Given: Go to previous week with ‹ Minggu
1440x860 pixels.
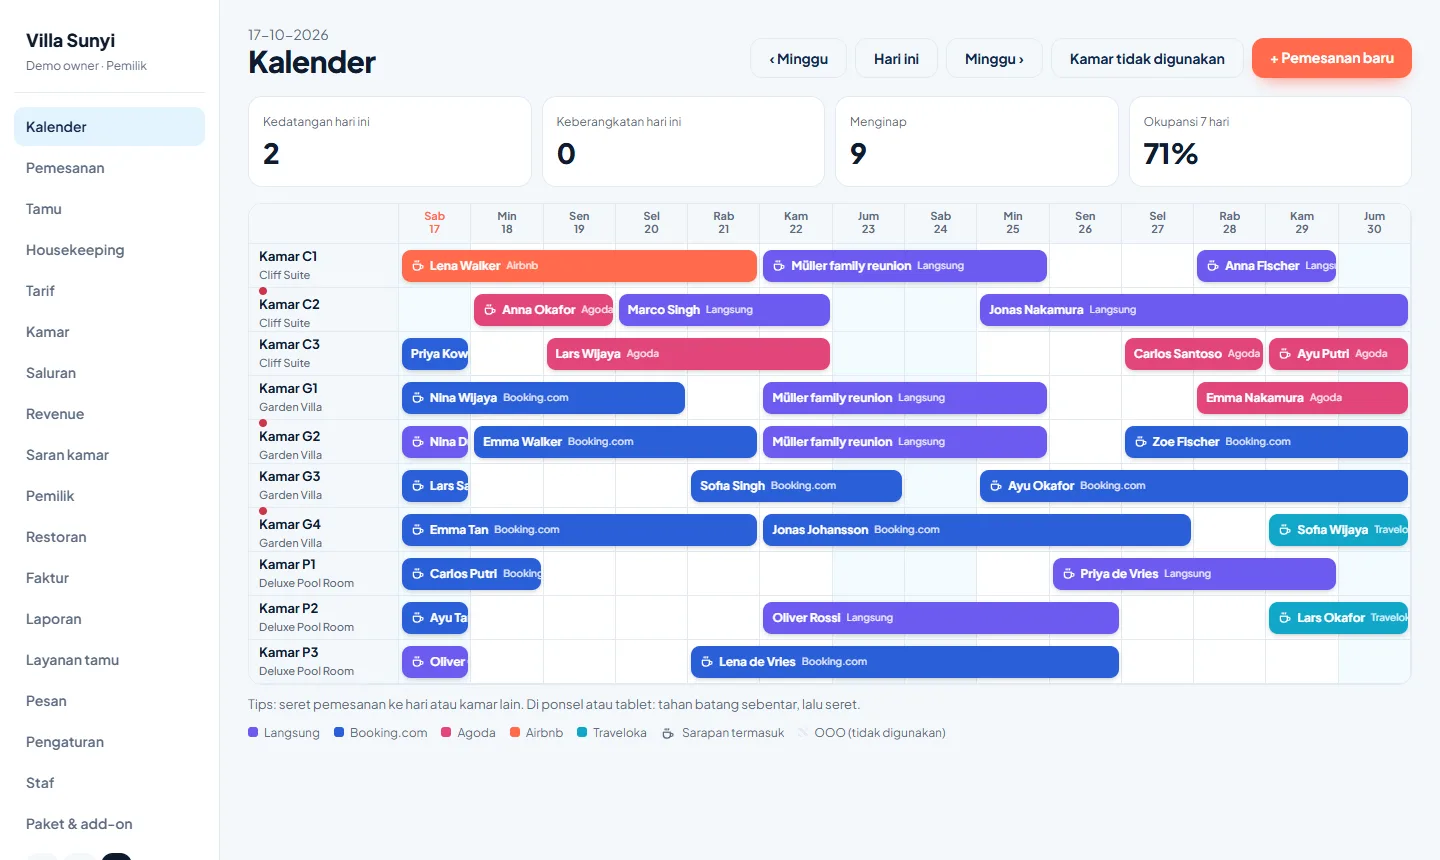Looking at the screenshot, I should coord(798,59).
